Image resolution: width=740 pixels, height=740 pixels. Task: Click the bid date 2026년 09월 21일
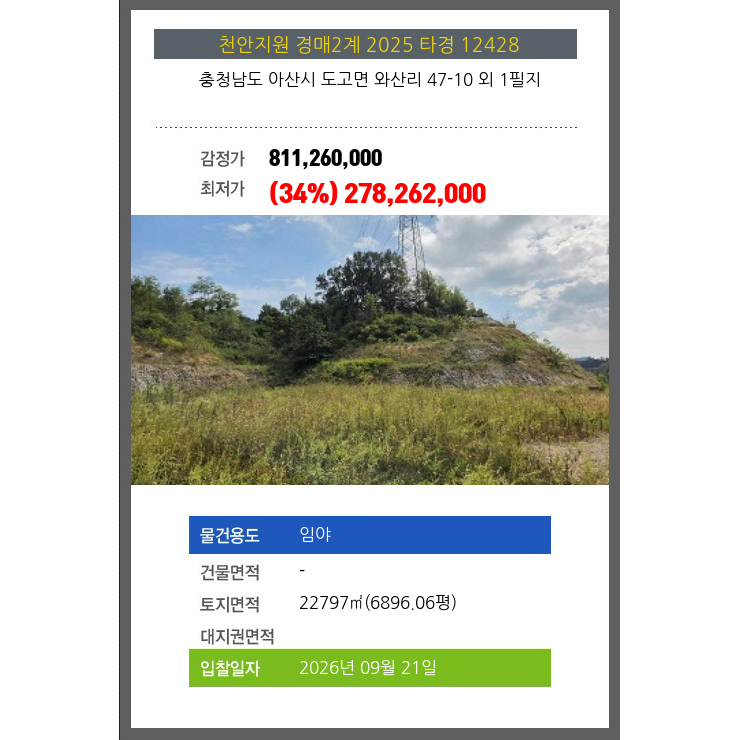coord(368,667)
